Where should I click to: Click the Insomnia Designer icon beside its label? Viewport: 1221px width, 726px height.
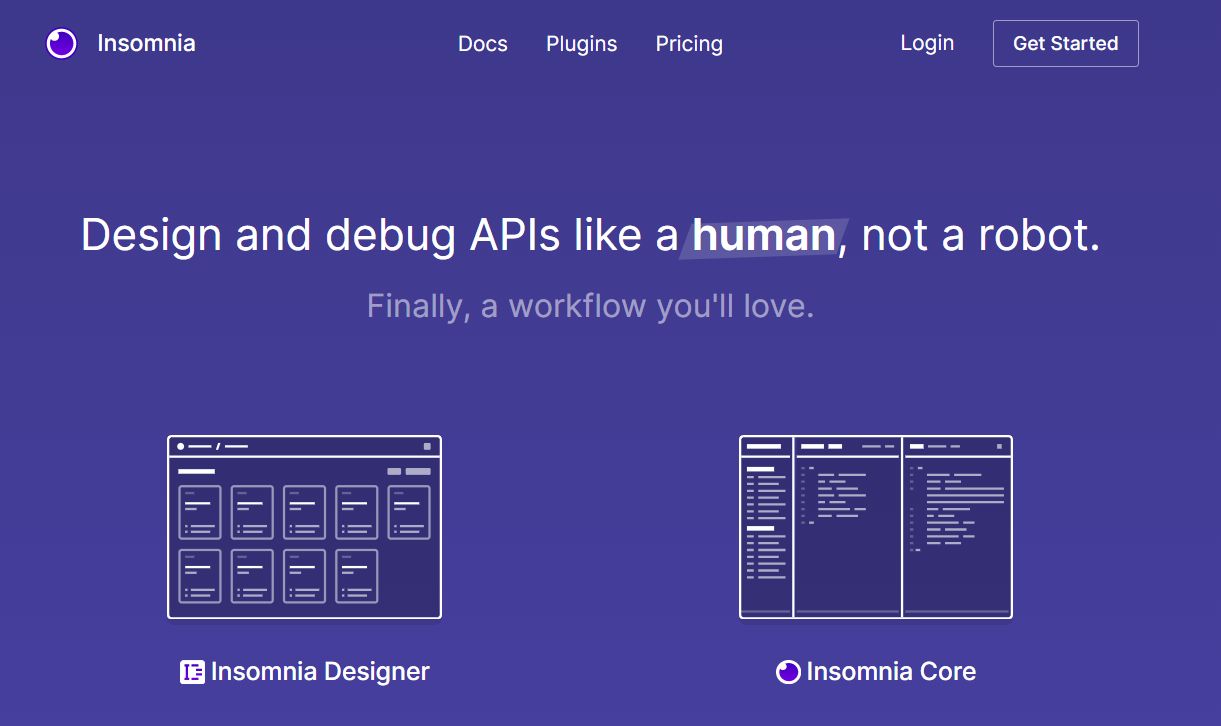[x=192, y=672]
